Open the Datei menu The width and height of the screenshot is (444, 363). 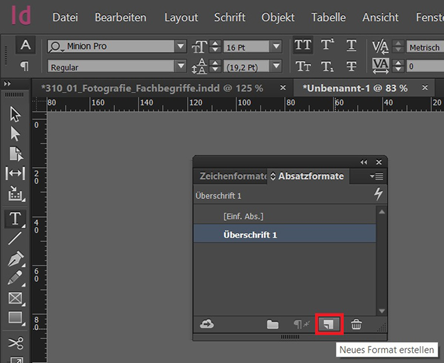(65, 17)
